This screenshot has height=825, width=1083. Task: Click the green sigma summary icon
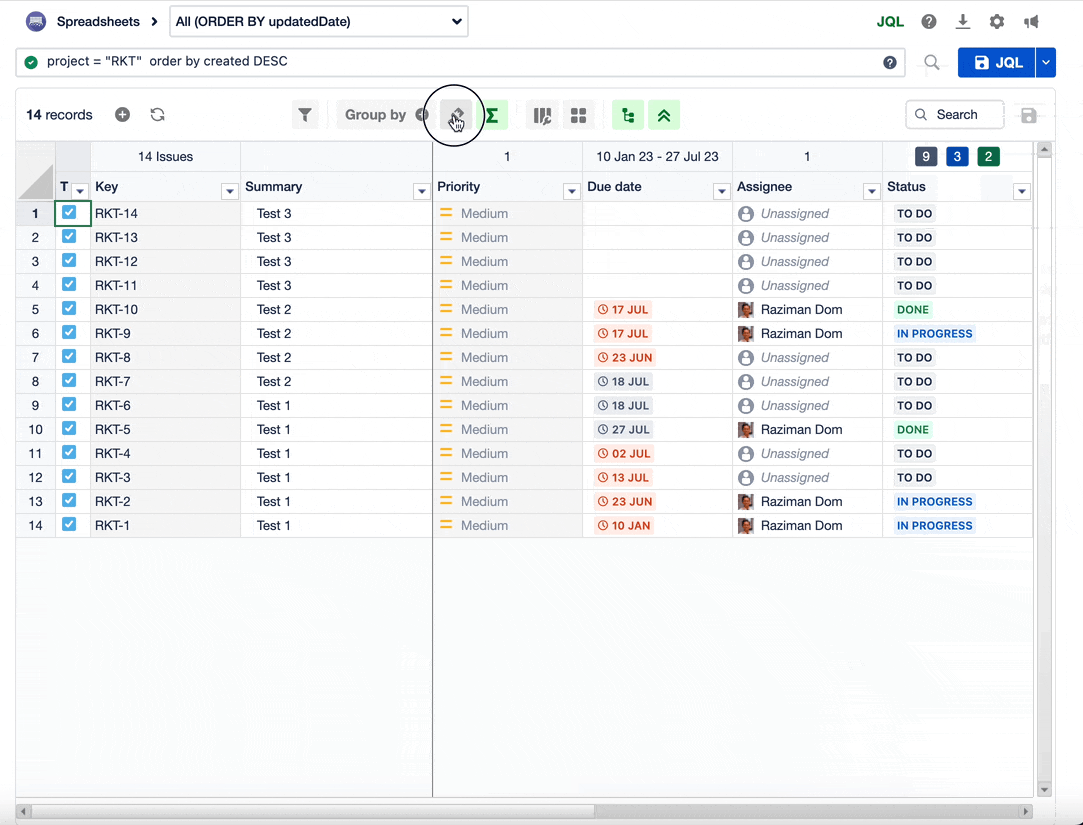(492, 115)
